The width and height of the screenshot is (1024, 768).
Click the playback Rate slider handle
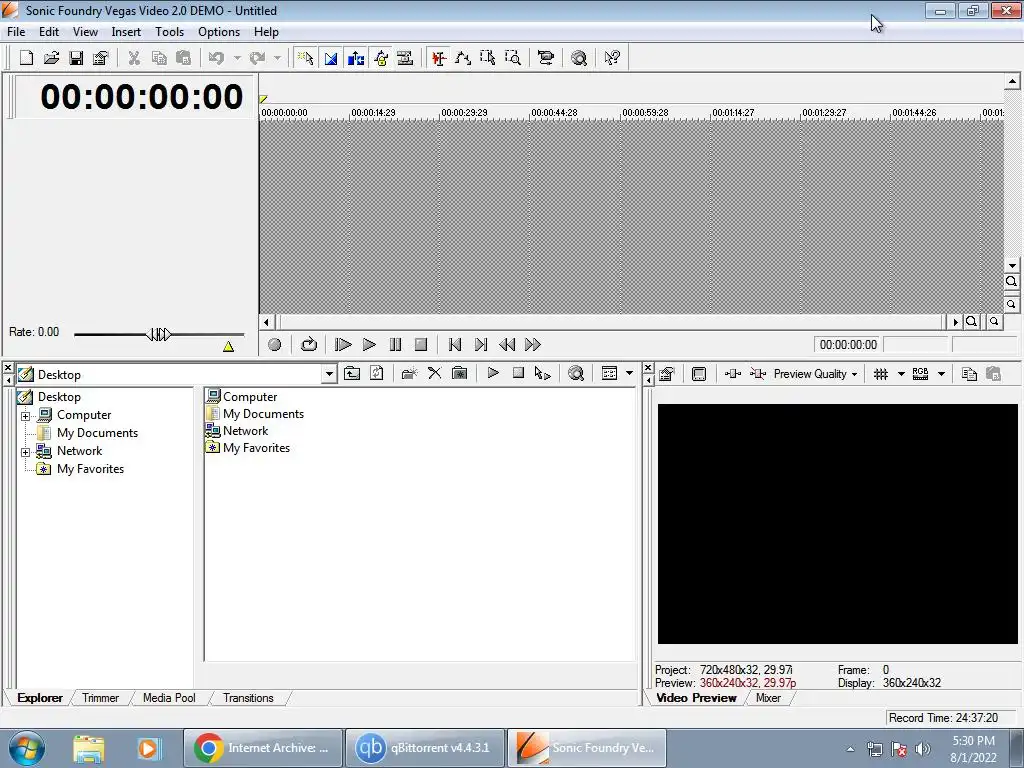(x=159, y=335)
